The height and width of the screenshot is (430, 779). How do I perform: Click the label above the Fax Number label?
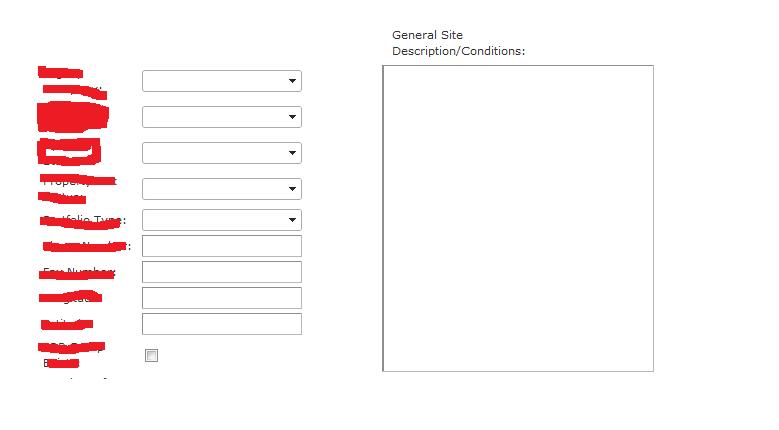click(87, 246)
